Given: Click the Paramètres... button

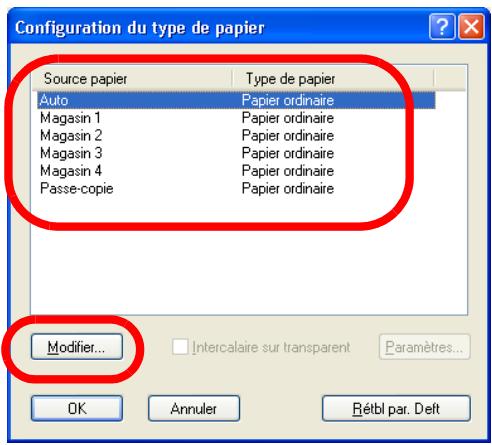Looking at the screenshot, I should point(424,347).
